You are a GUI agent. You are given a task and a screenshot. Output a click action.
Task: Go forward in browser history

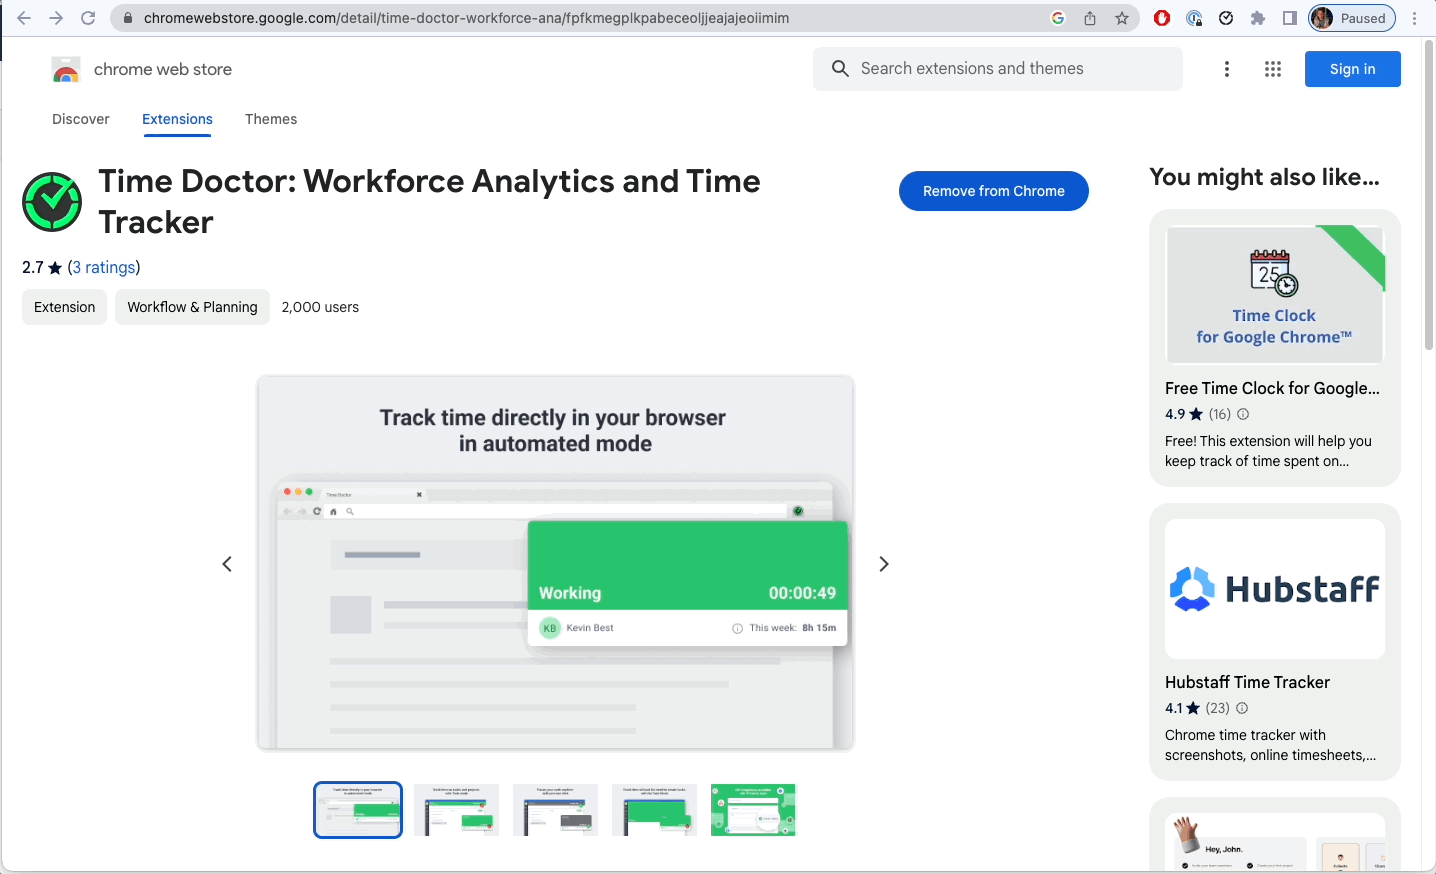(56, 18)
